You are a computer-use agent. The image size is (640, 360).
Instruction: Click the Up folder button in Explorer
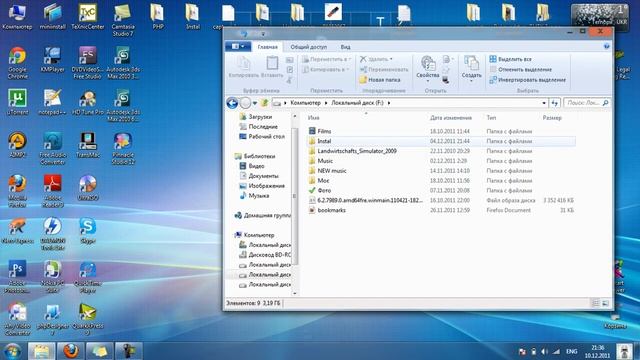point(264,103)
